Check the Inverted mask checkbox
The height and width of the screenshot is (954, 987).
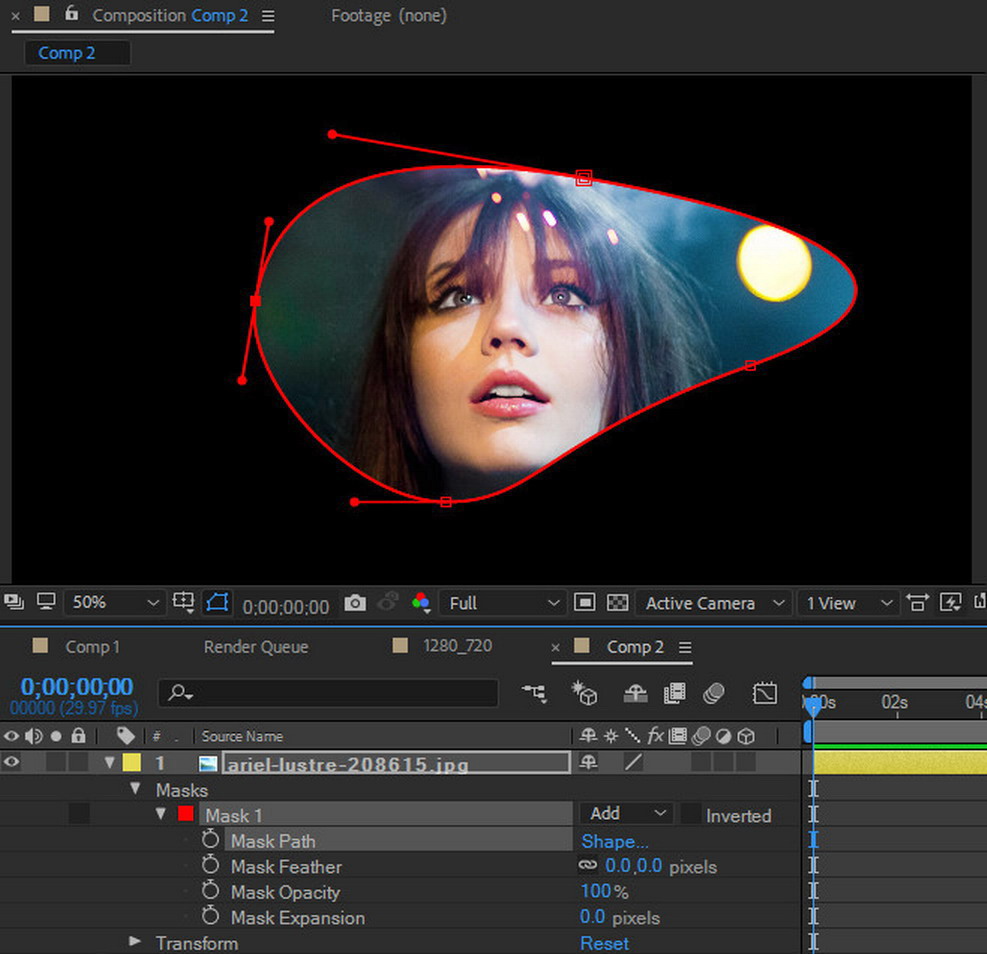691,815
